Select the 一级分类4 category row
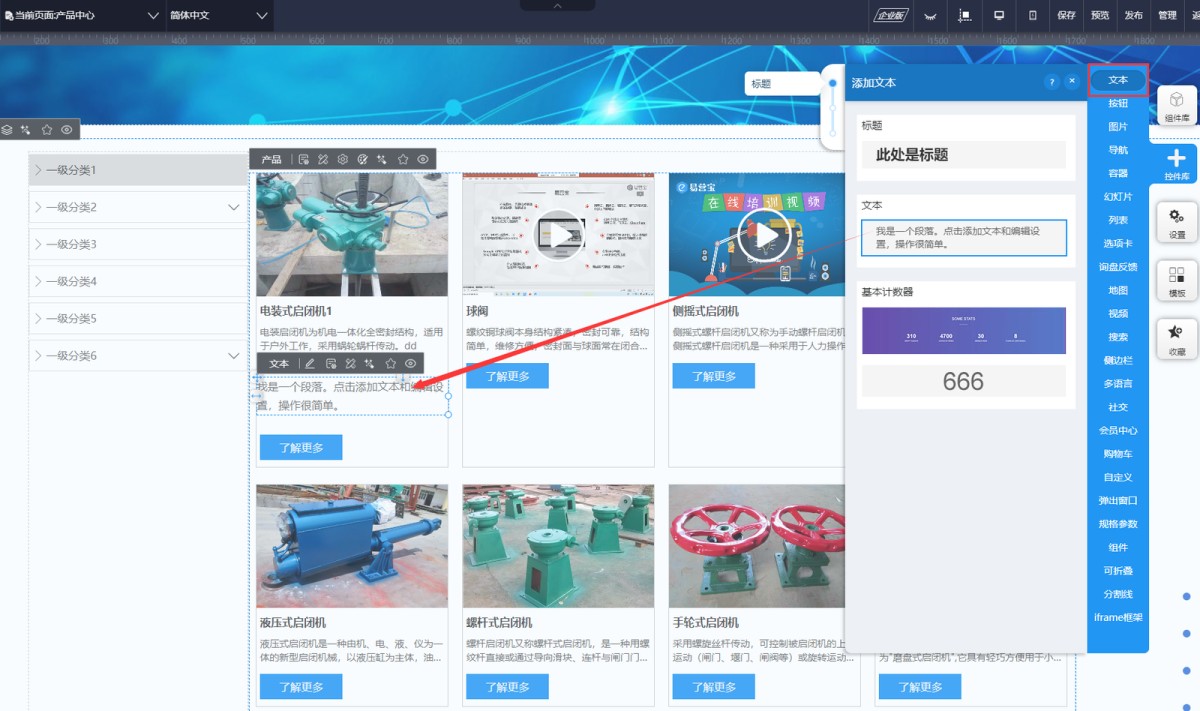 pos(137,281)
